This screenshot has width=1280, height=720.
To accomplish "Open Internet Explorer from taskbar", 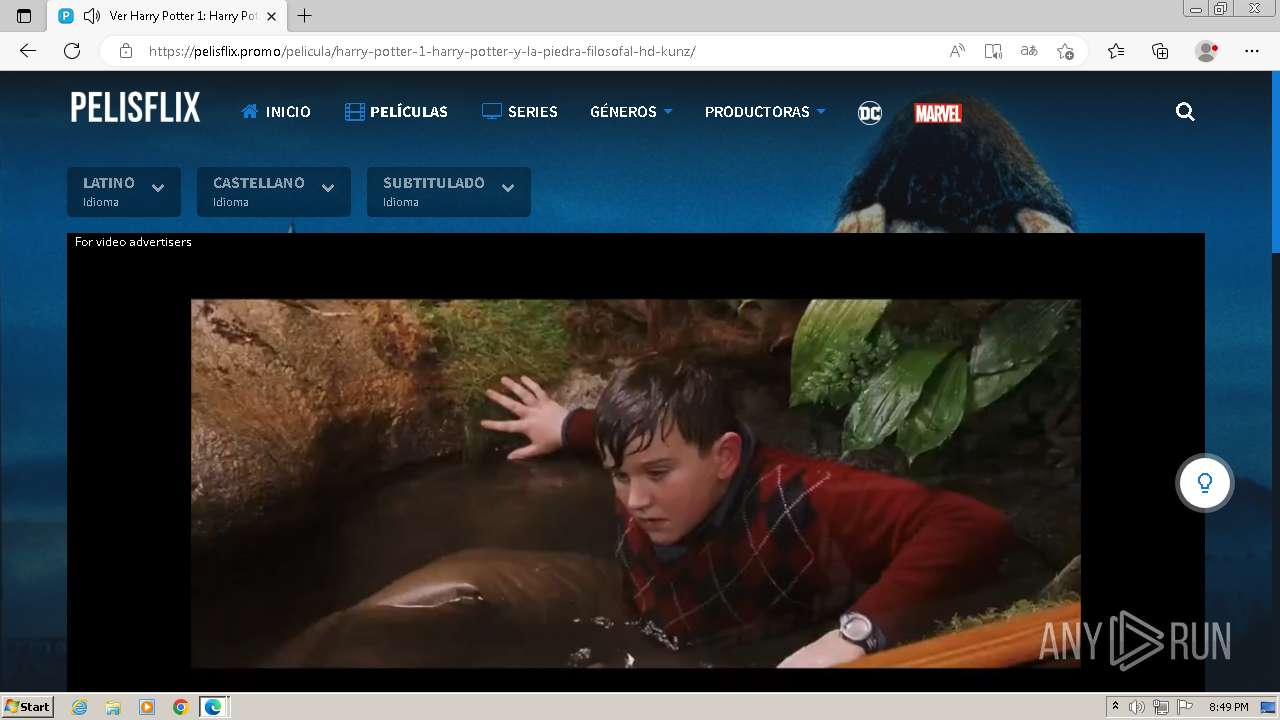I will [x=80, y=707].
